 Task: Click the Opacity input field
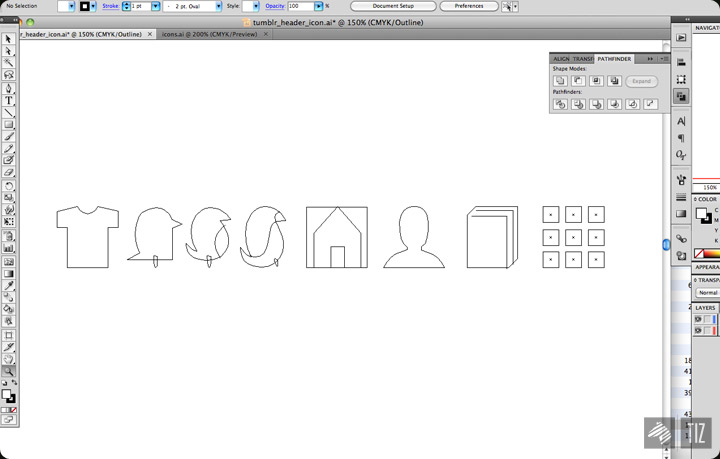[x=299, y=6]
